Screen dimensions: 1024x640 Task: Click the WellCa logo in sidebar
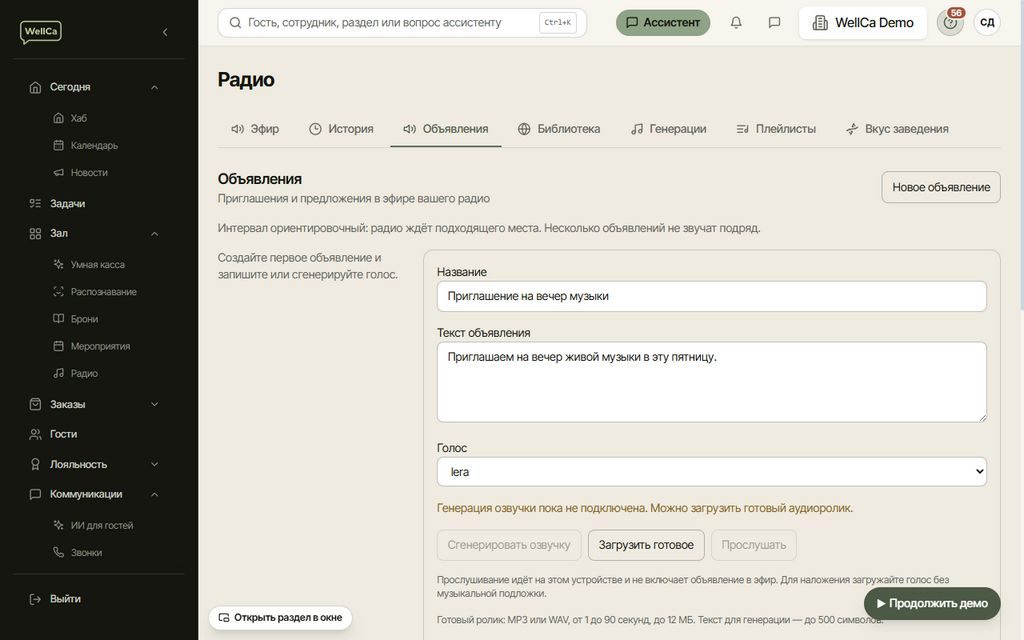(x=40, y=31)
